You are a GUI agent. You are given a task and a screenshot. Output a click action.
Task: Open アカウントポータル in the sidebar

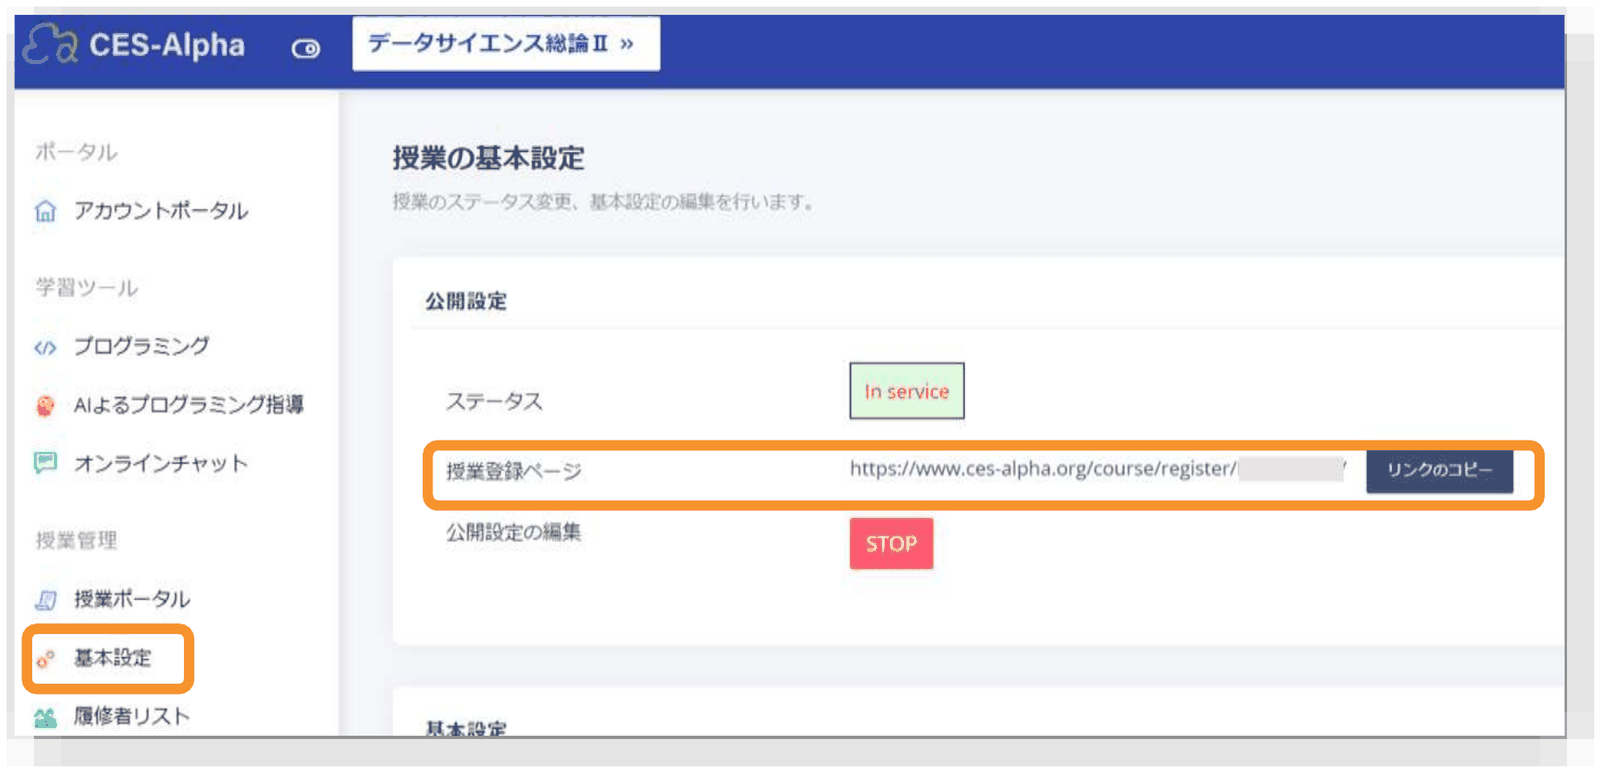161,211
